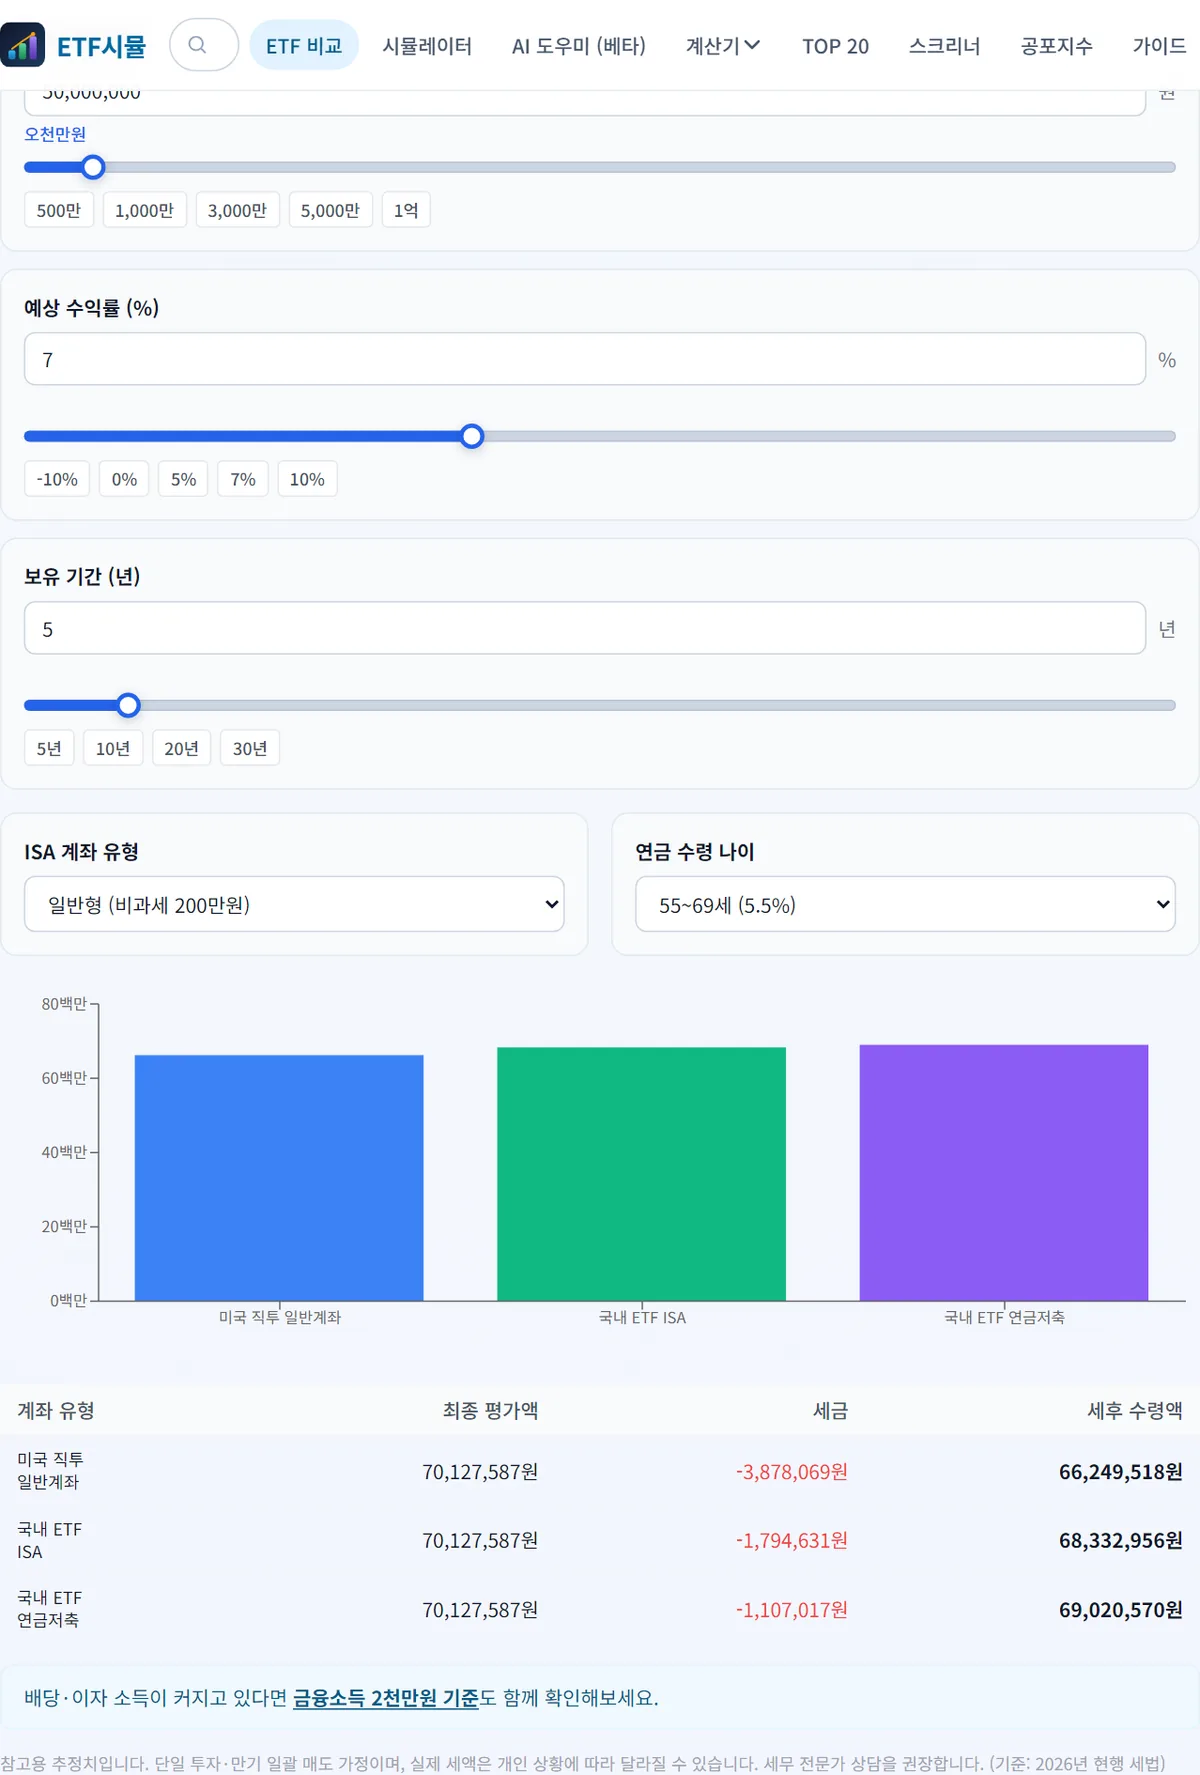This screenshot has height=1775, width=1200.
Task: Click the 최종 평가액 column header
Action: click(490, 1410)
